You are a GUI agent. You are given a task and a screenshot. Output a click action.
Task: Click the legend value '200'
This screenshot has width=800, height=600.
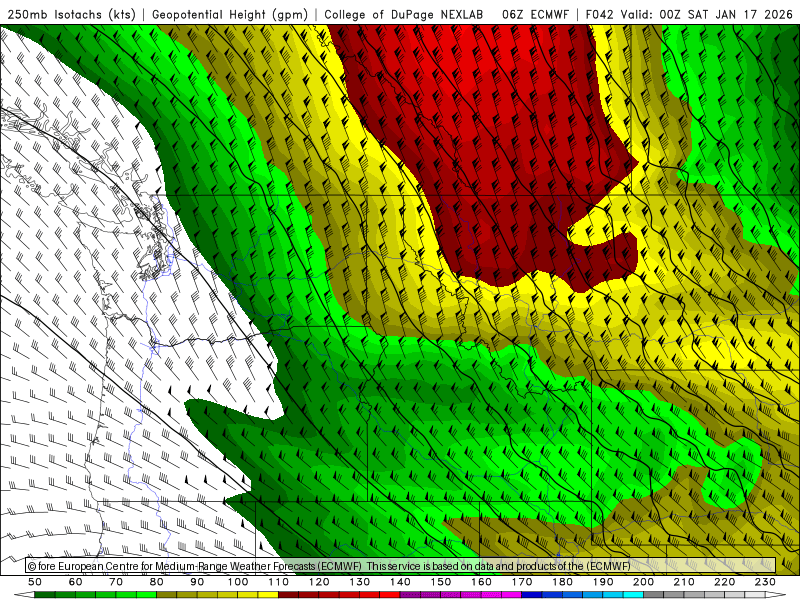(643, 582)
